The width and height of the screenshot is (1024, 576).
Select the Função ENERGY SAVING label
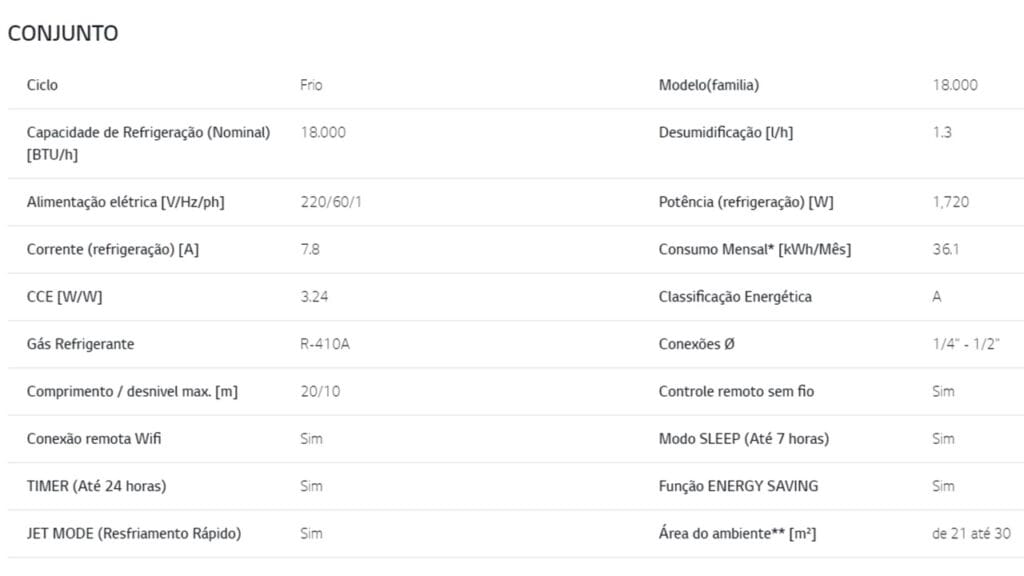point(738,486)
